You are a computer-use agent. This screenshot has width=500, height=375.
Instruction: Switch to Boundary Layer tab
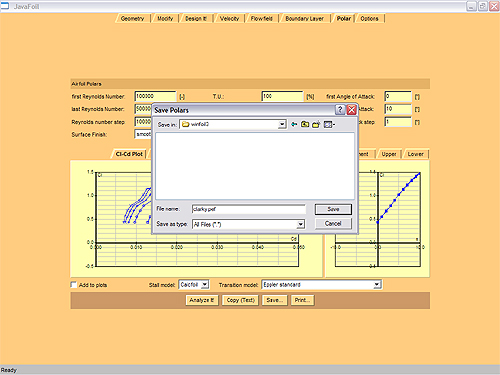[304, 19]
